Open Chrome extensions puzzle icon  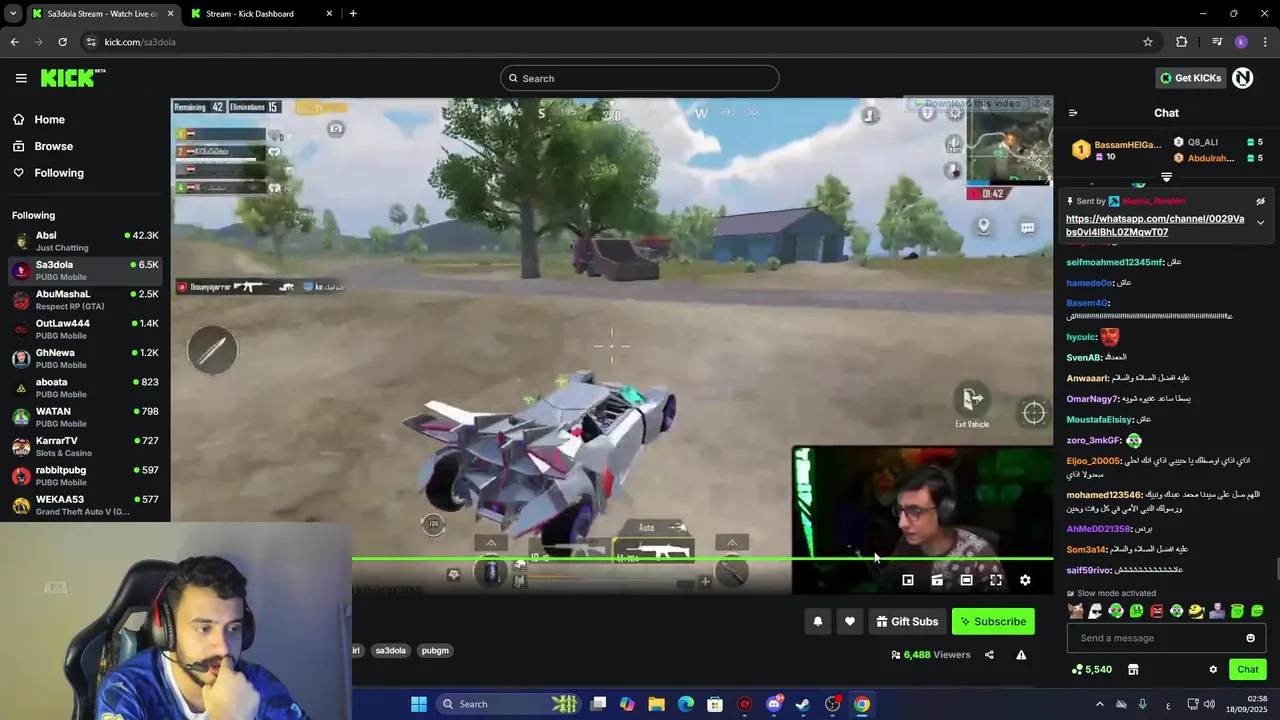(x=1182, y=42)
